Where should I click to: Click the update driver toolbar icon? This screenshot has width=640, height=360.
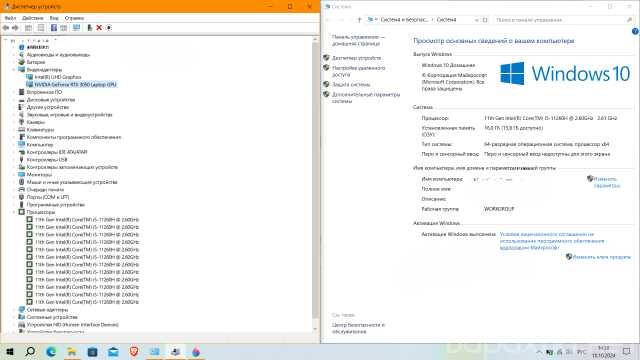point(90,28)
